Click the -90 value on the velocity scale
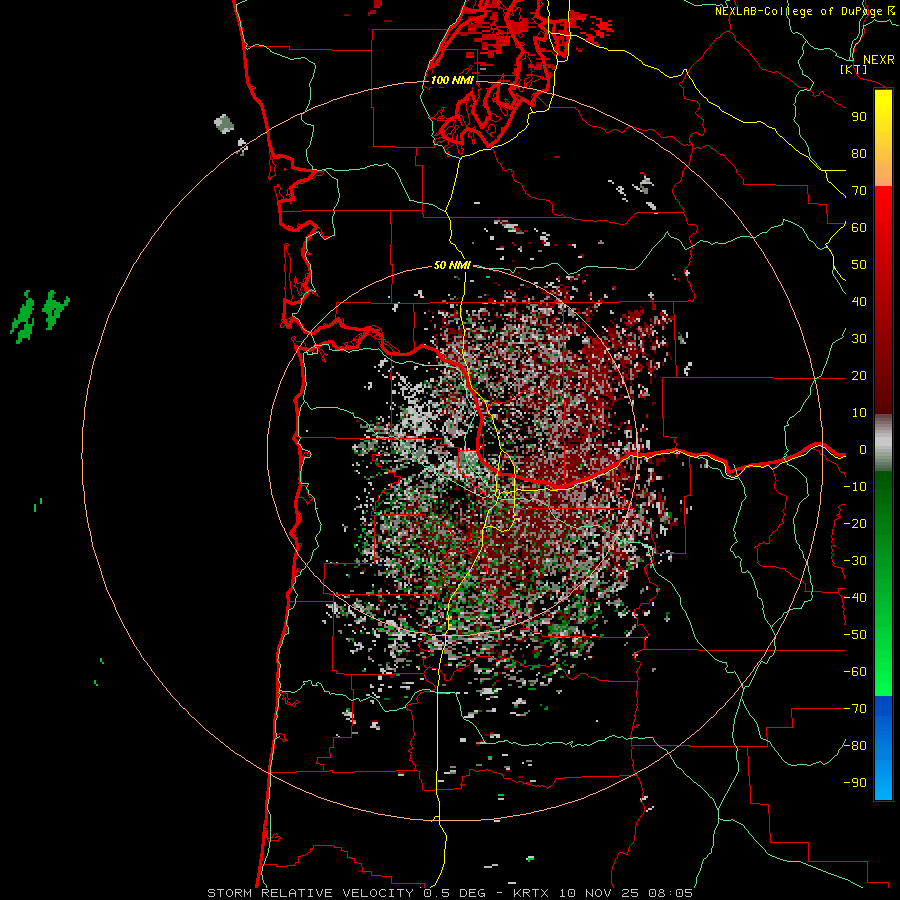The height and width of the screenshot is (900, 900). coord(855,783)
